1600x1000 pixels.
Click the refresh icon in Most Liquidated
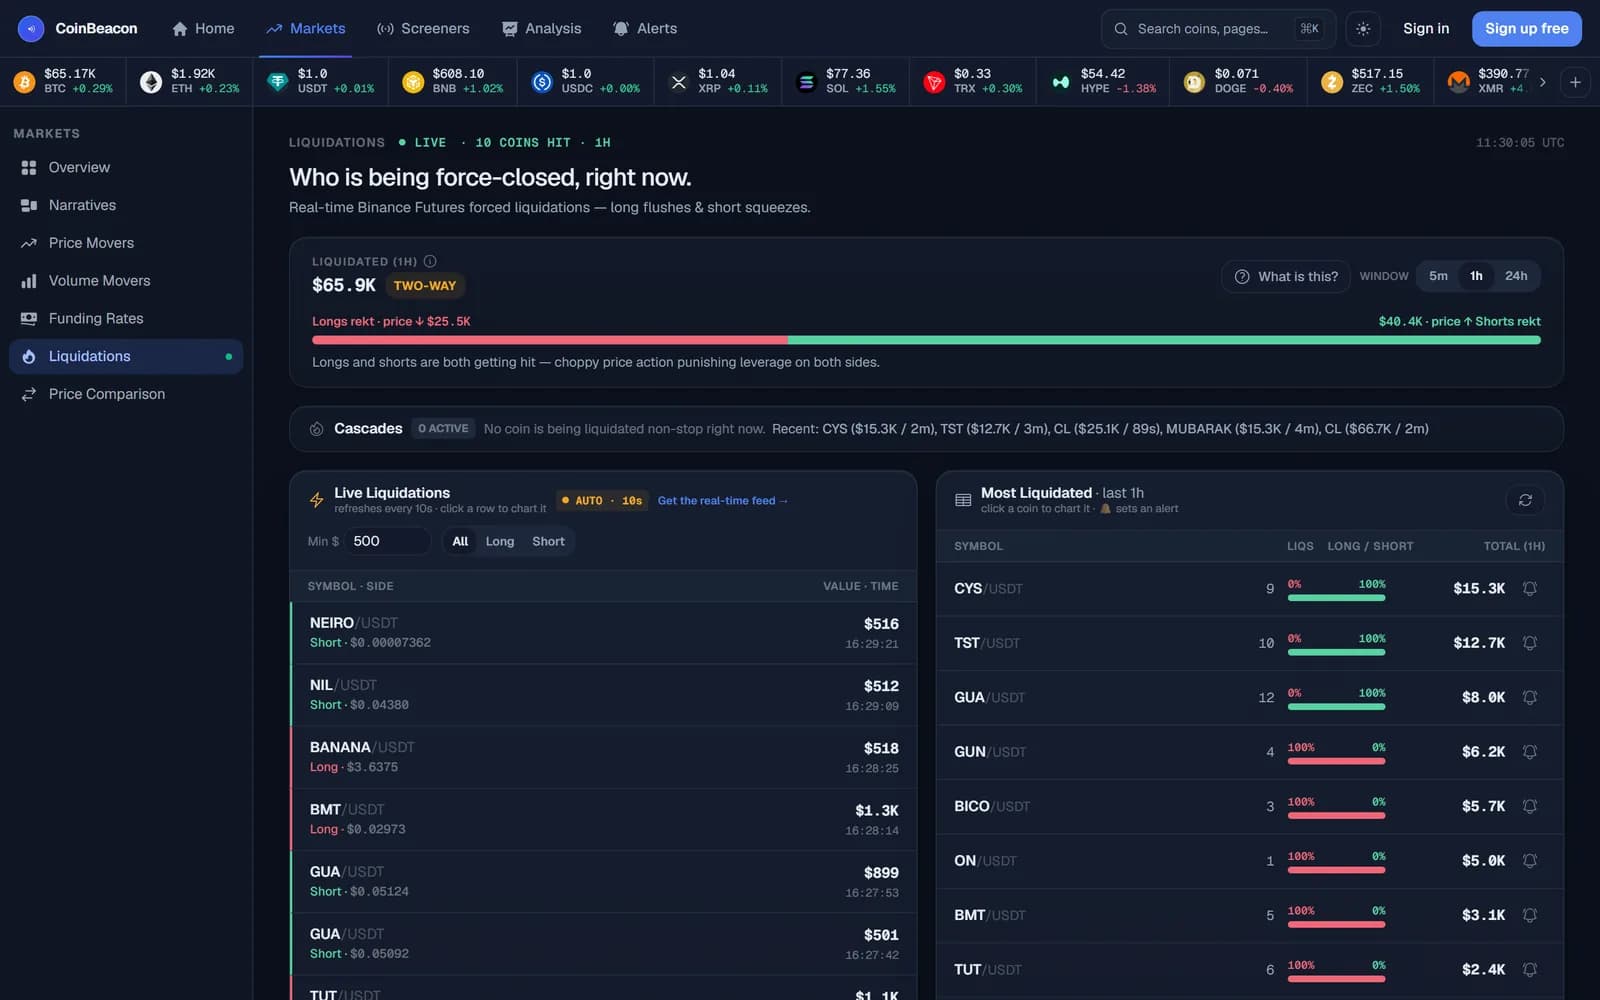1525,500
